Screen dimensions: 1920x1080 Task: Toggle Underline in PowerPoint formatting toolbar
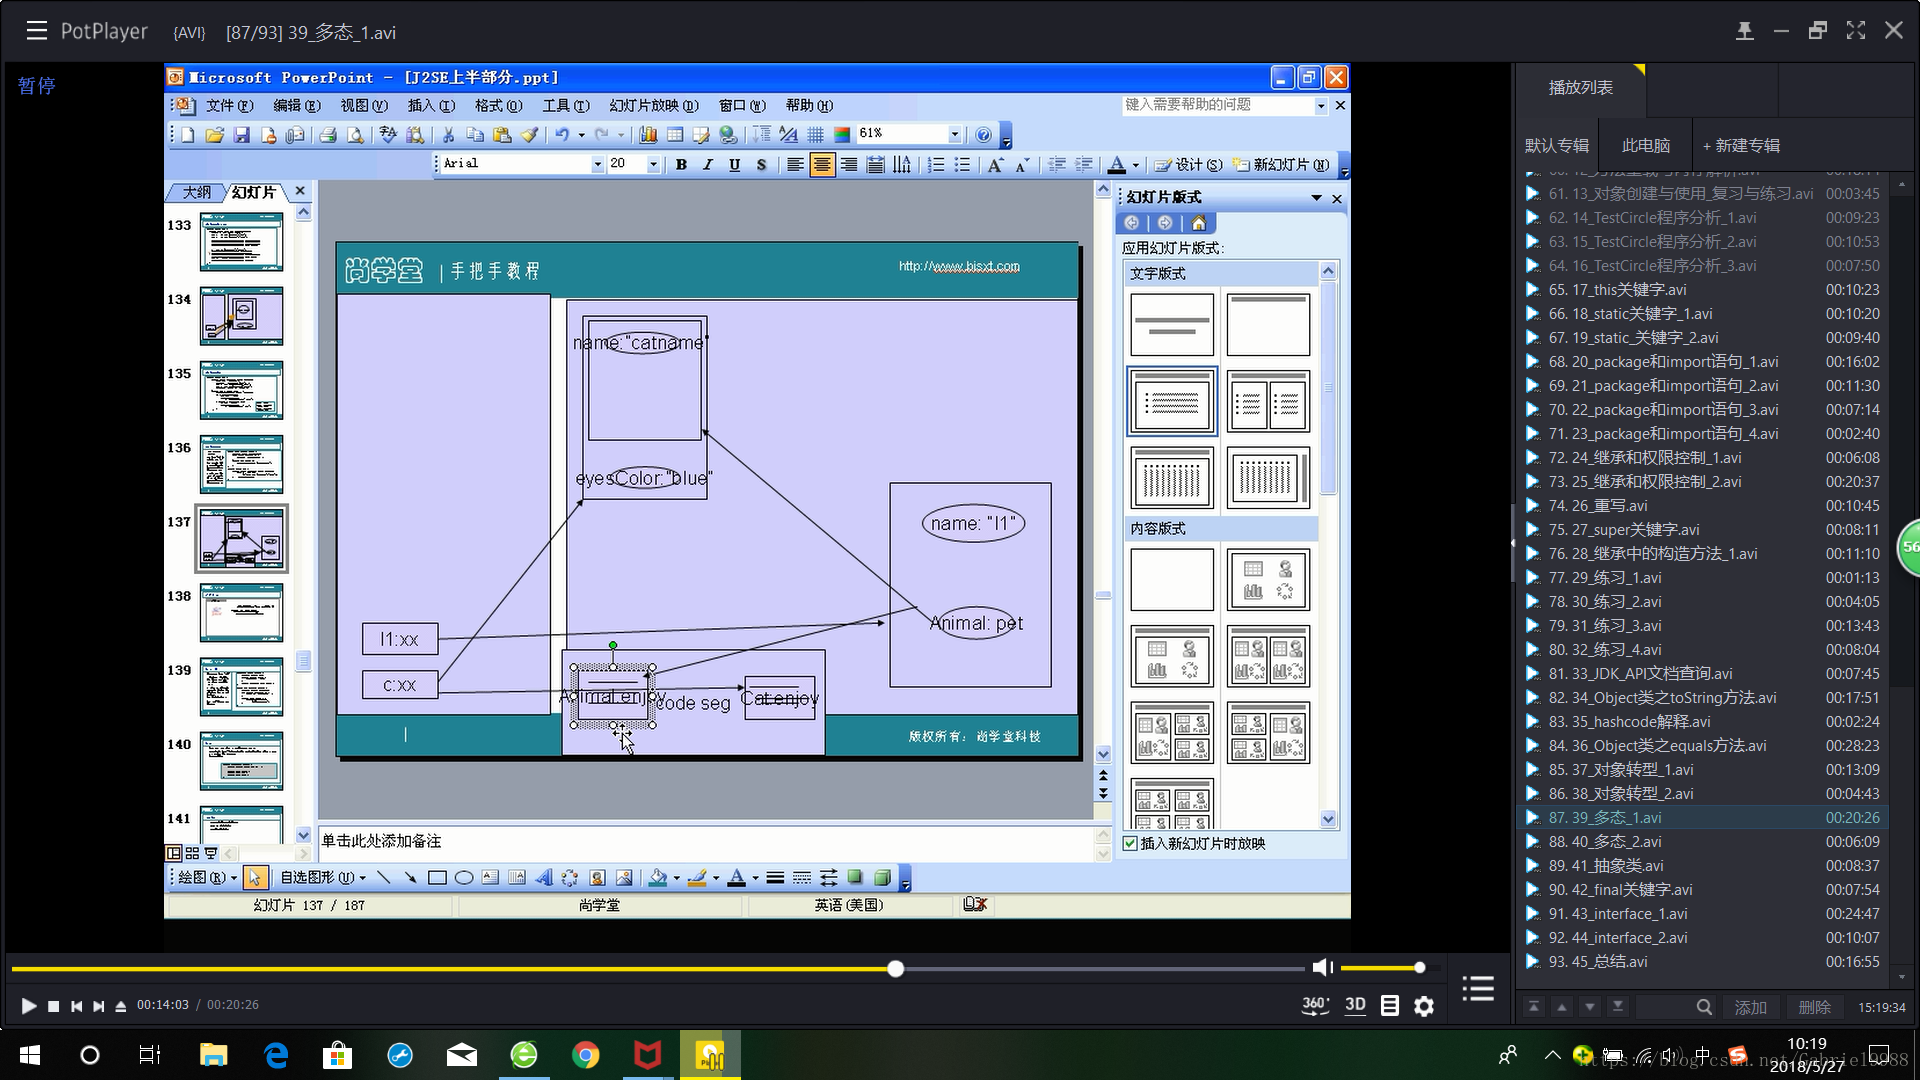pyautogui.click(x=735, y=164)
